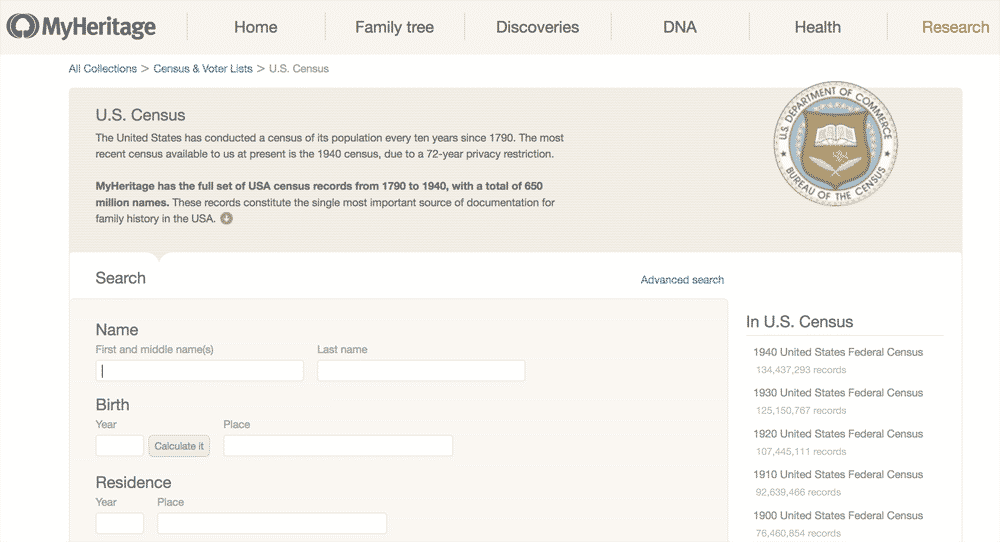1000x542 pixels.
Task: Click the Birth Year input box
Action: tap(119, 446)
